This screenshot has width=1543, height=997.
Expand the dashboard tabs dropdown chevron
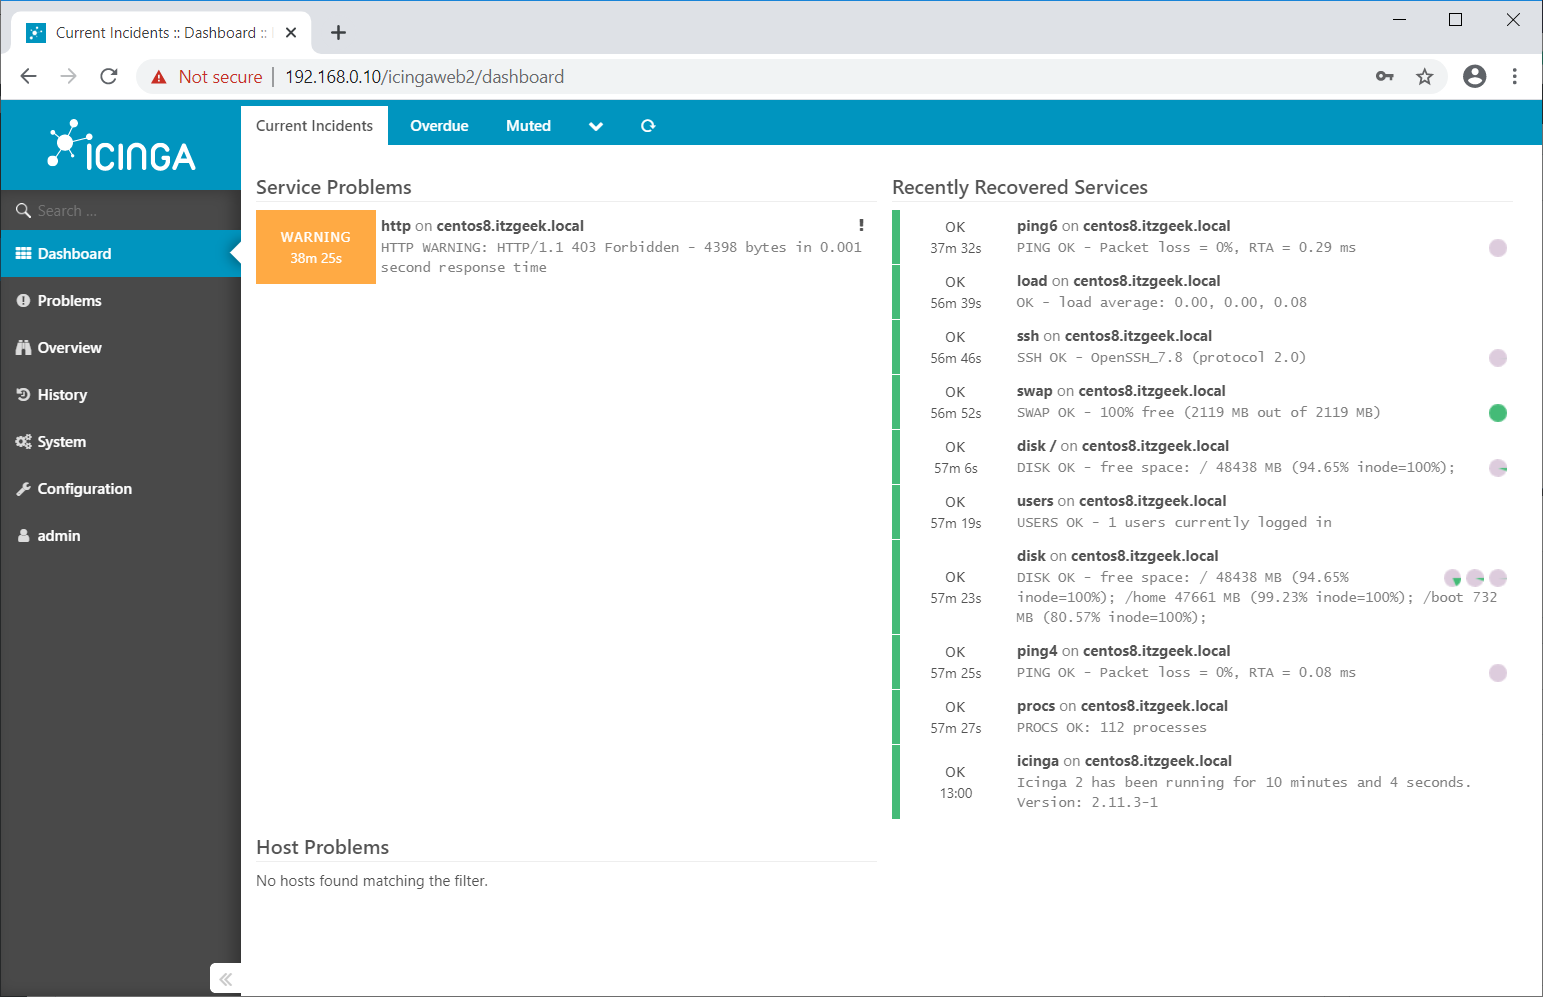(x=596, y=126)
